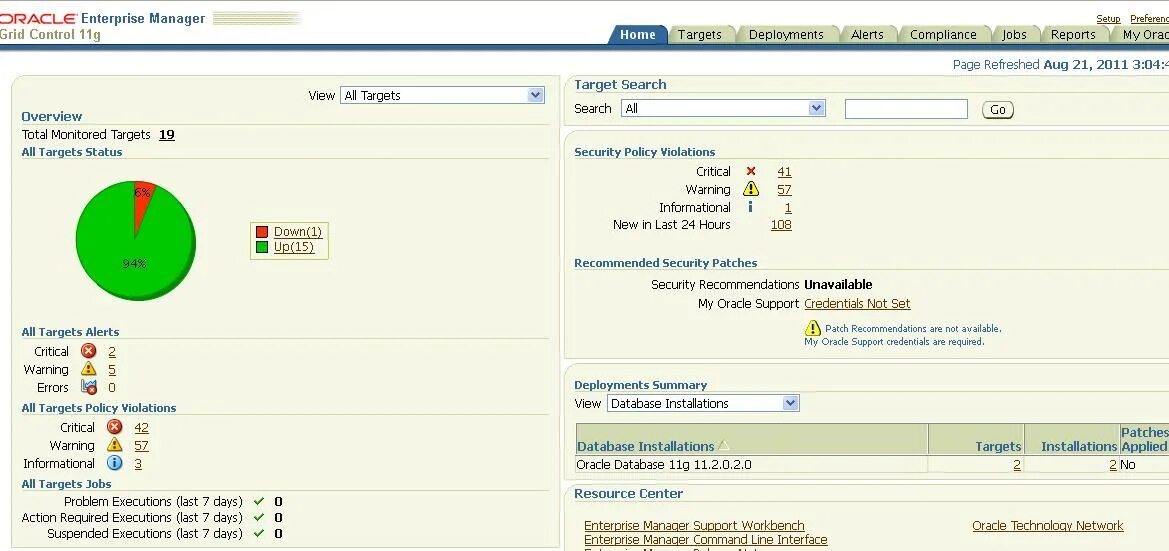Image resolution: width=1169 pixels, height=551 pixels.
Task: Click the Warning alerts triangle icon
Action: [x=89, y=369]
